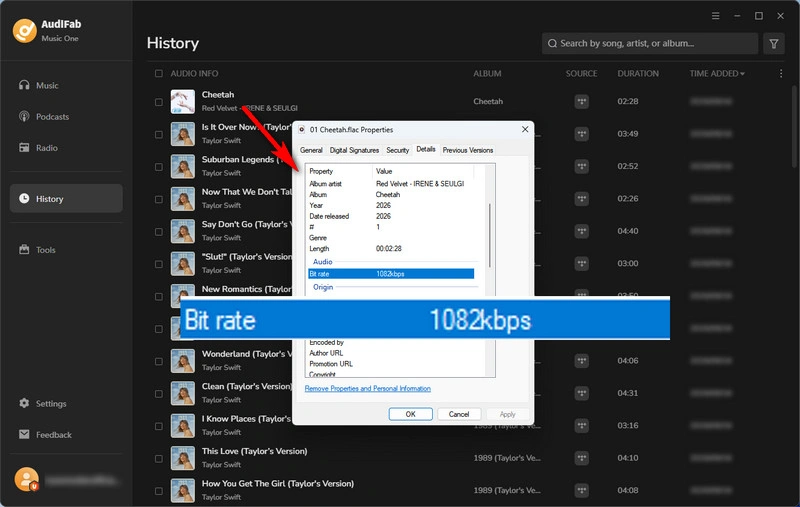Click OK in Properties dialog
Screen dimensions: 800x507
(x=410, y=414)
